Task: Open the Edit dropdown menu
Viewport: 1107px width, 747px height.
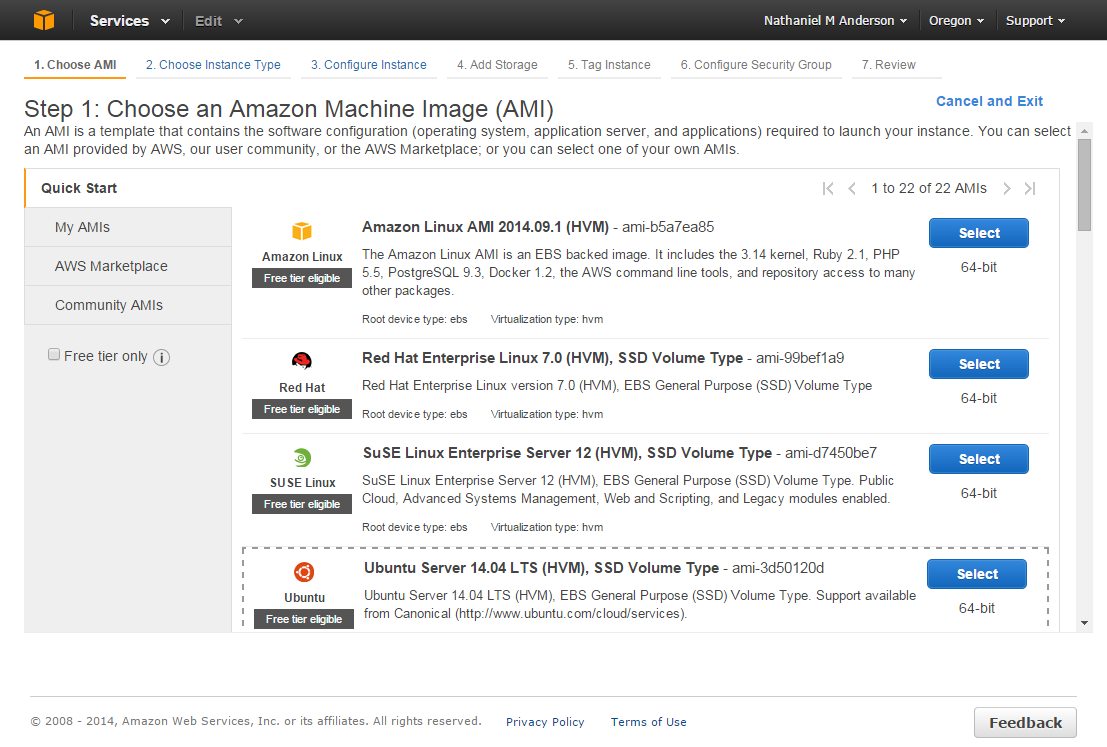Action: tap(218, 20)
